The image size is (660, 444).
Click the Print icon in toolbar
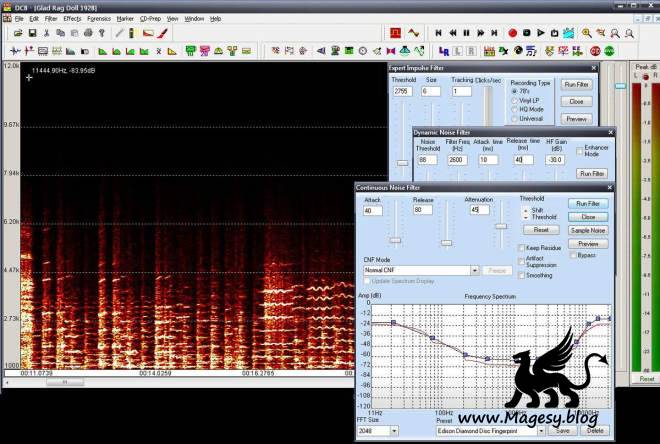88,33
